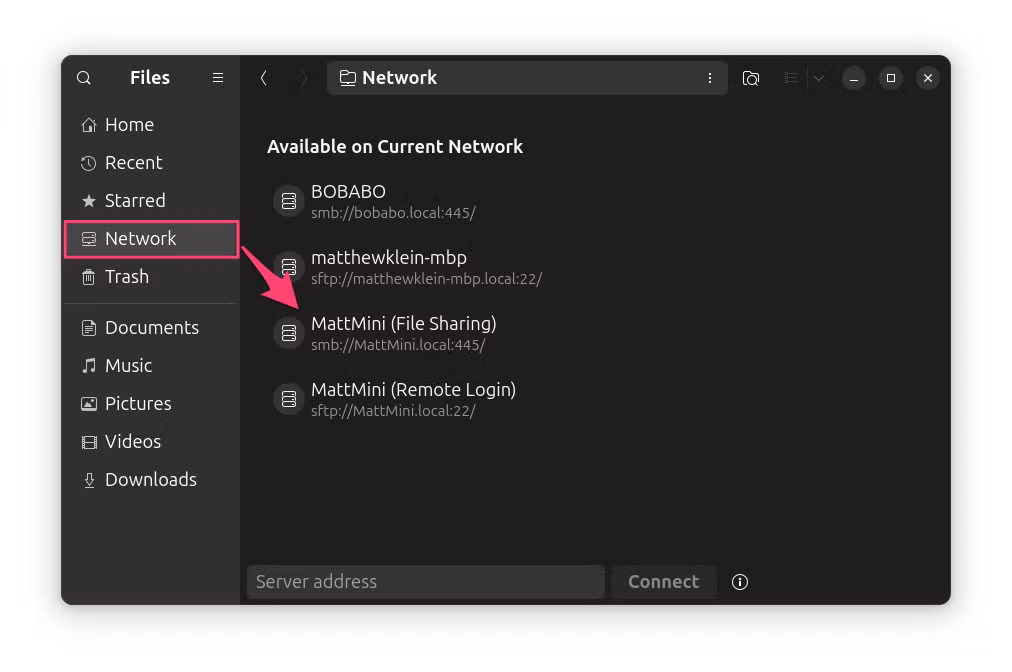Screen dimensions: 1012x672
Task: Open Downloads folder in the sidebar
Action: coord(152,480)
